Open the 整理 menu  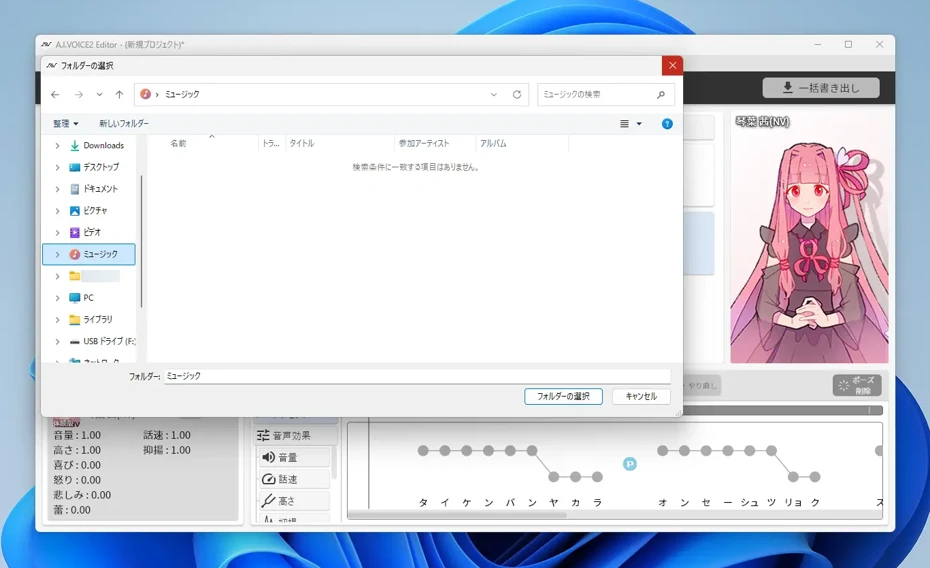coord(65,123)
